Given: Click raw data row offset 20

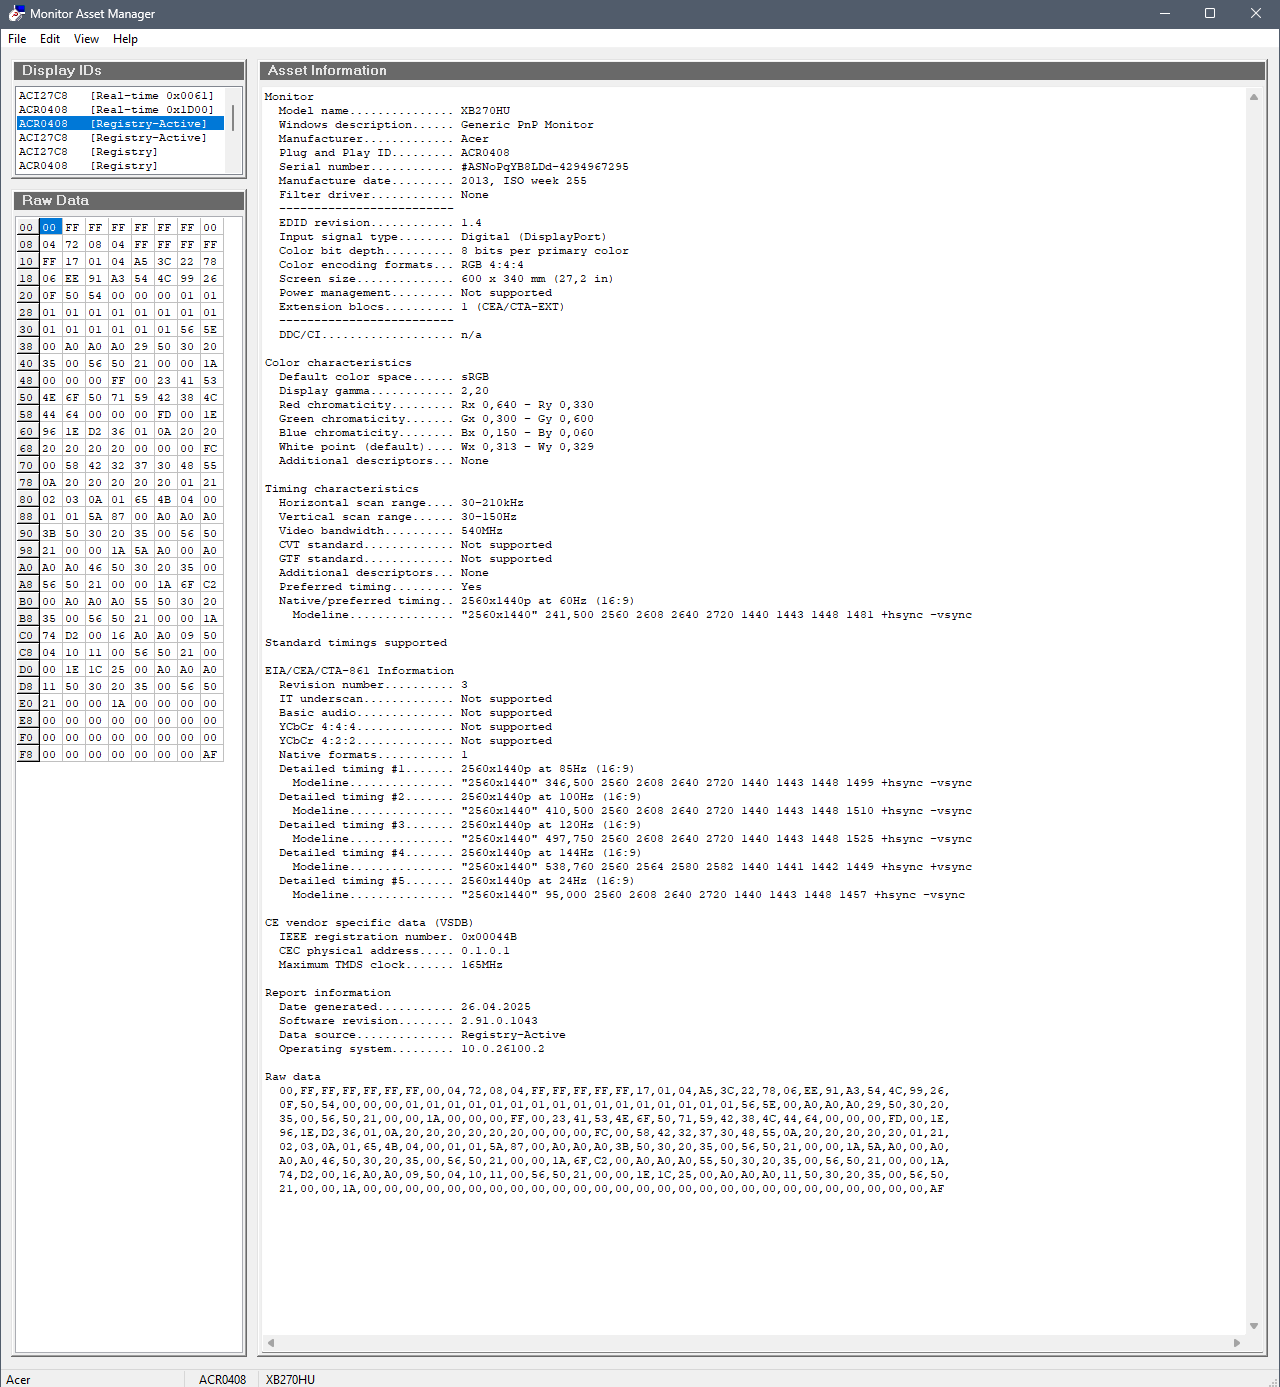Looking at the screenshot, I should coord(27,296).
